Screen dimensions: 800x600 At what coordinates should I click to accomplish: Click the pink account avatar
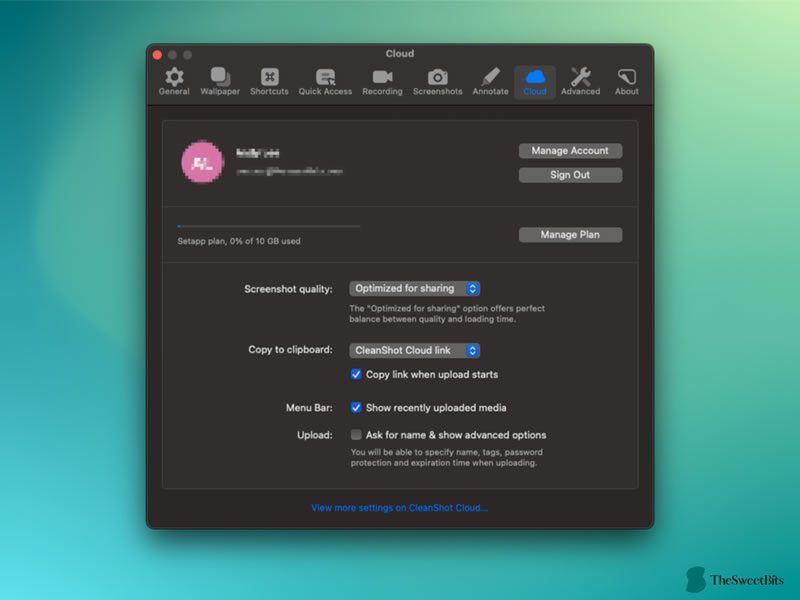(x=203, y=162)
